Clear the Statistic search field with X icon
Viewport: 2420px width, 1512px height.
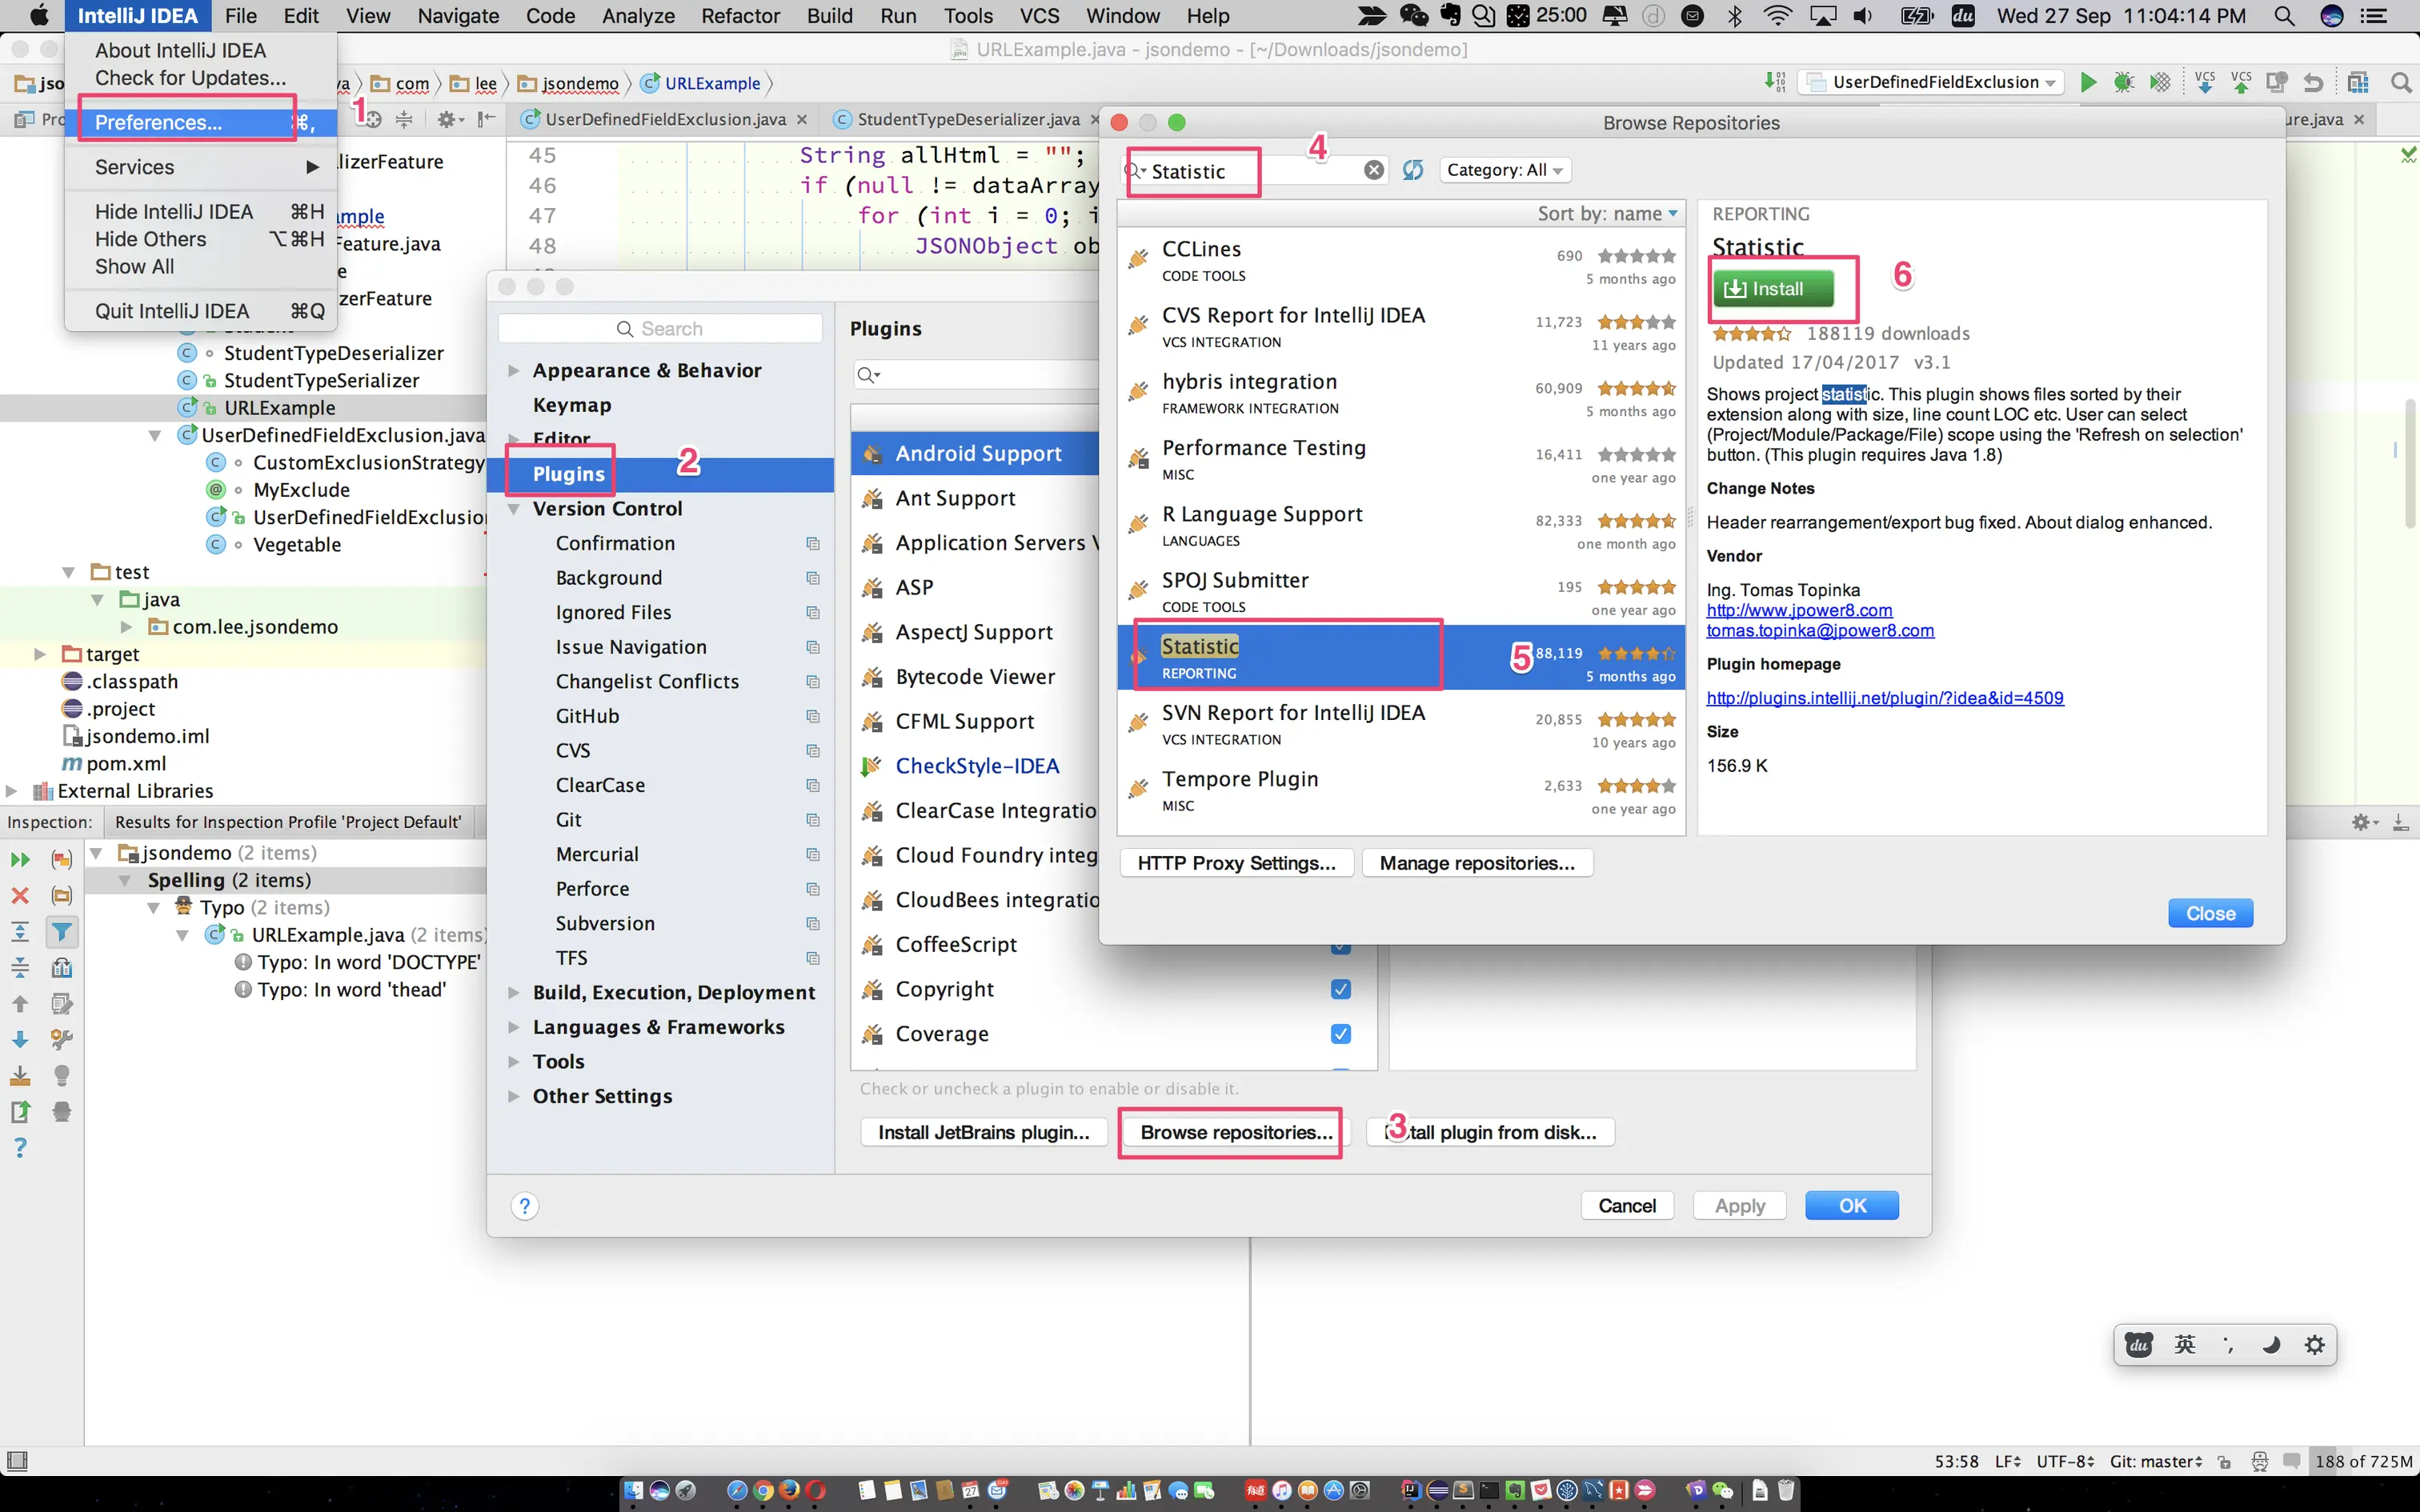1374,170
